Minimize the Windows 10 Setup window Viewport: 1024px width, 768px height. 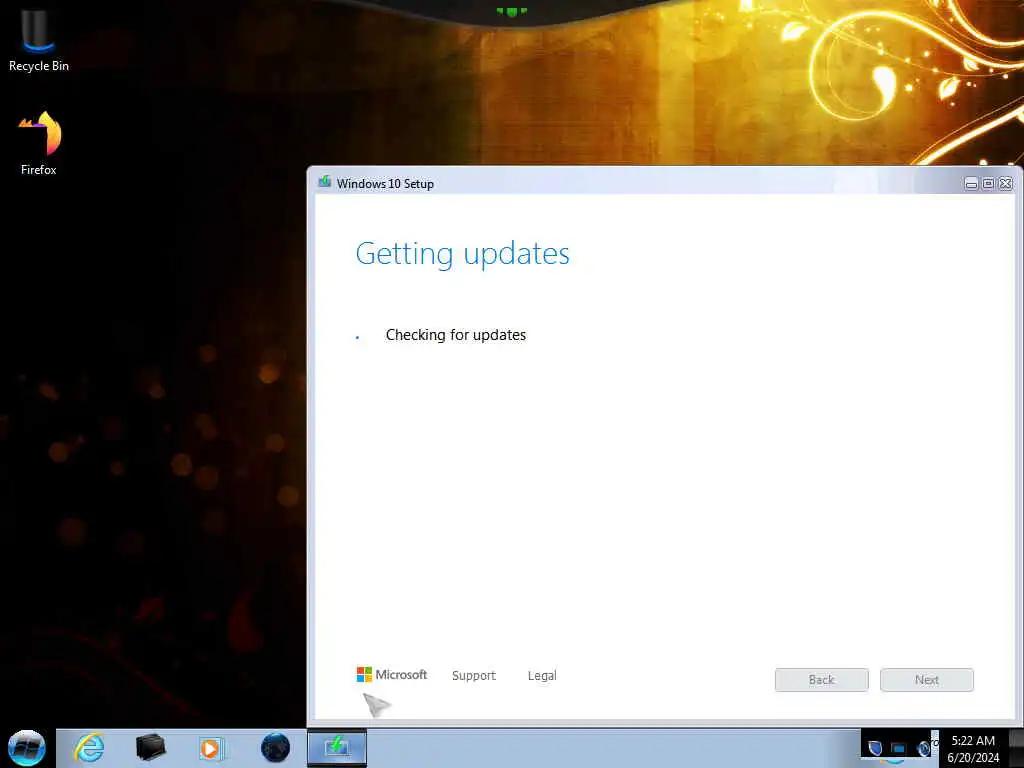pyautogui.click(x=971, y=184)
